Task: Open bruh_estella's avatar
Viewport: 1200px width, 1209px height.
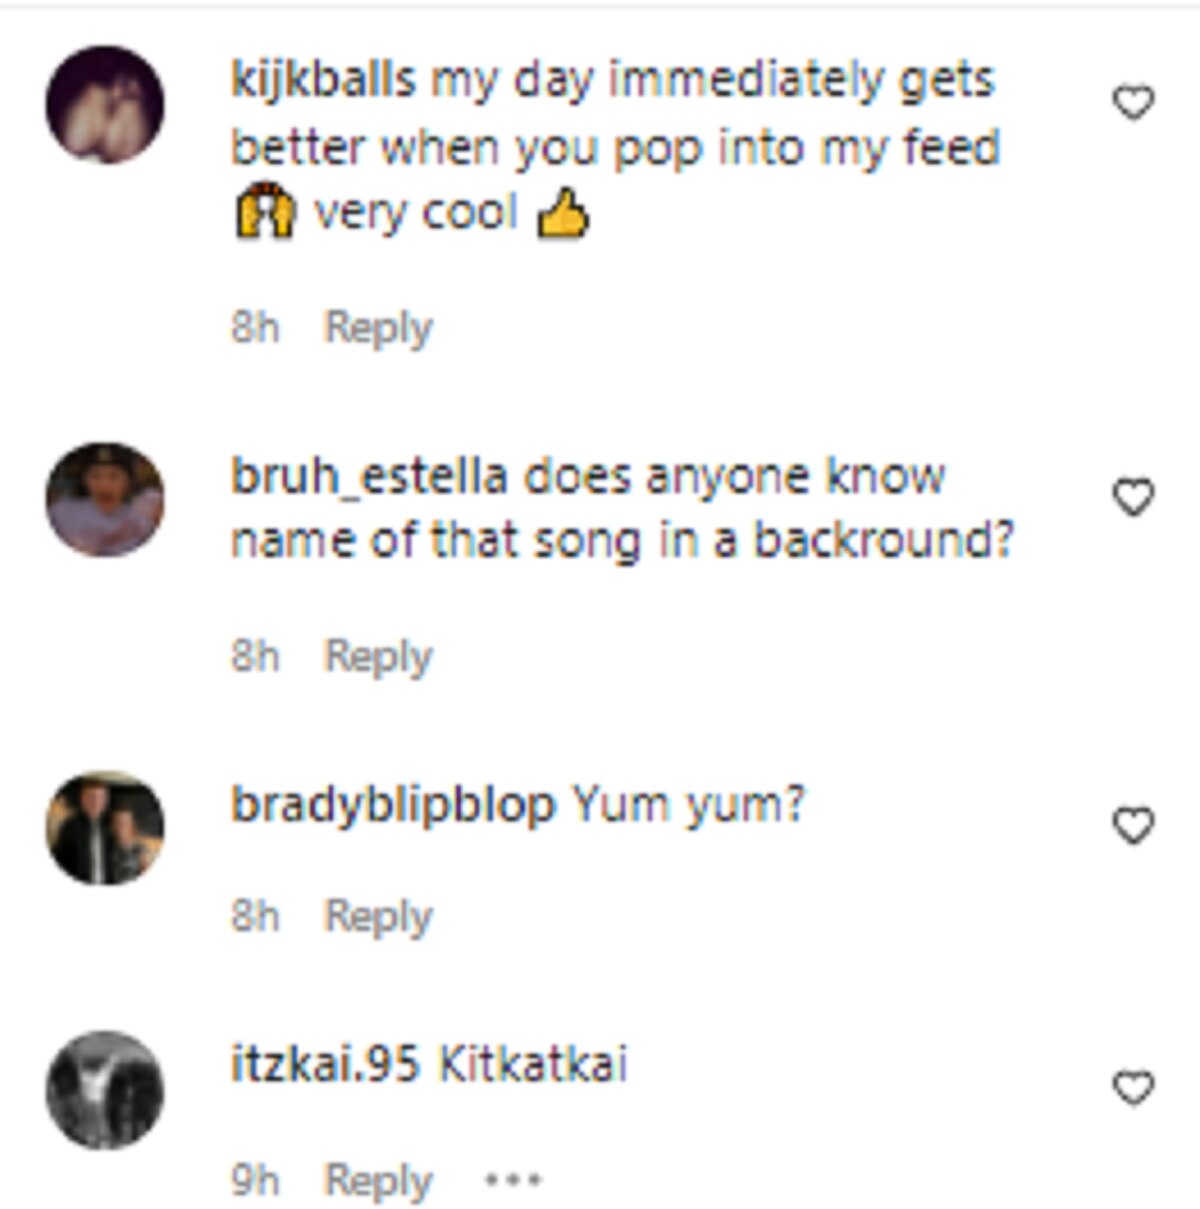Action: 105,499
